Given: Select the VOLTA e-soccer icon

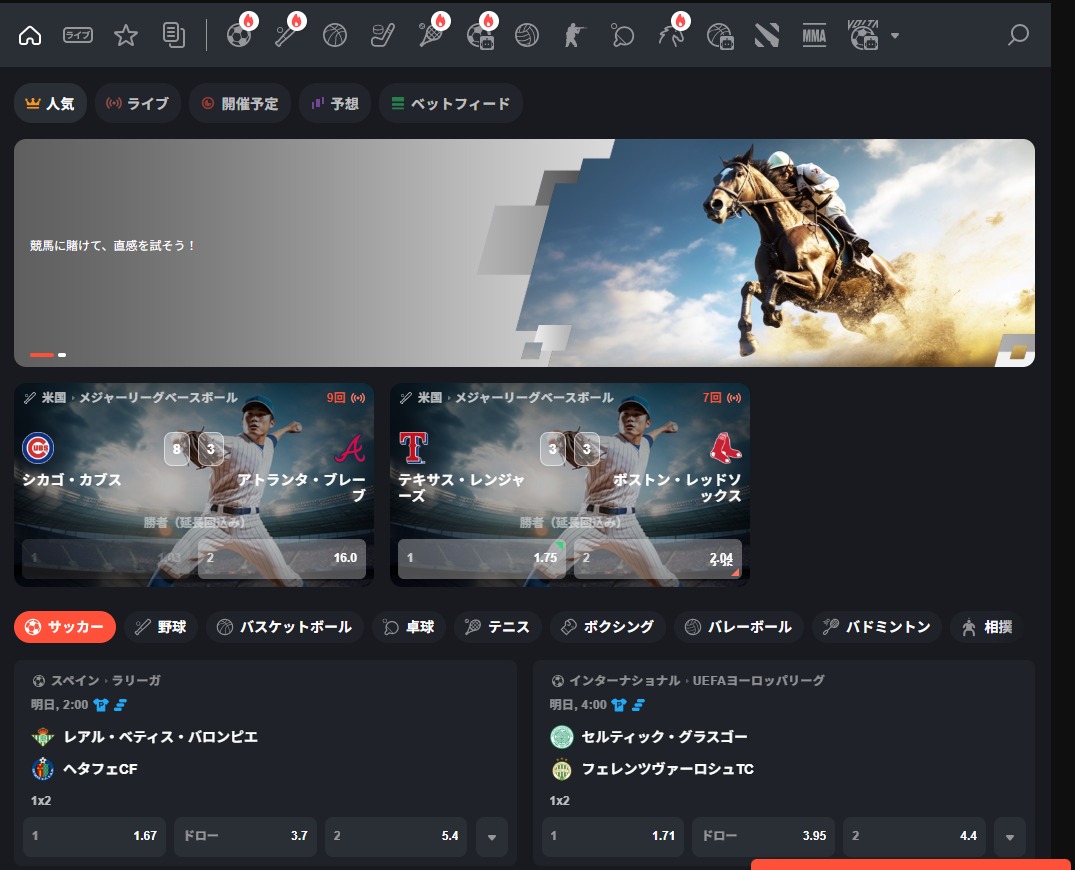Looking at the screenshot, I should (864, 35).
